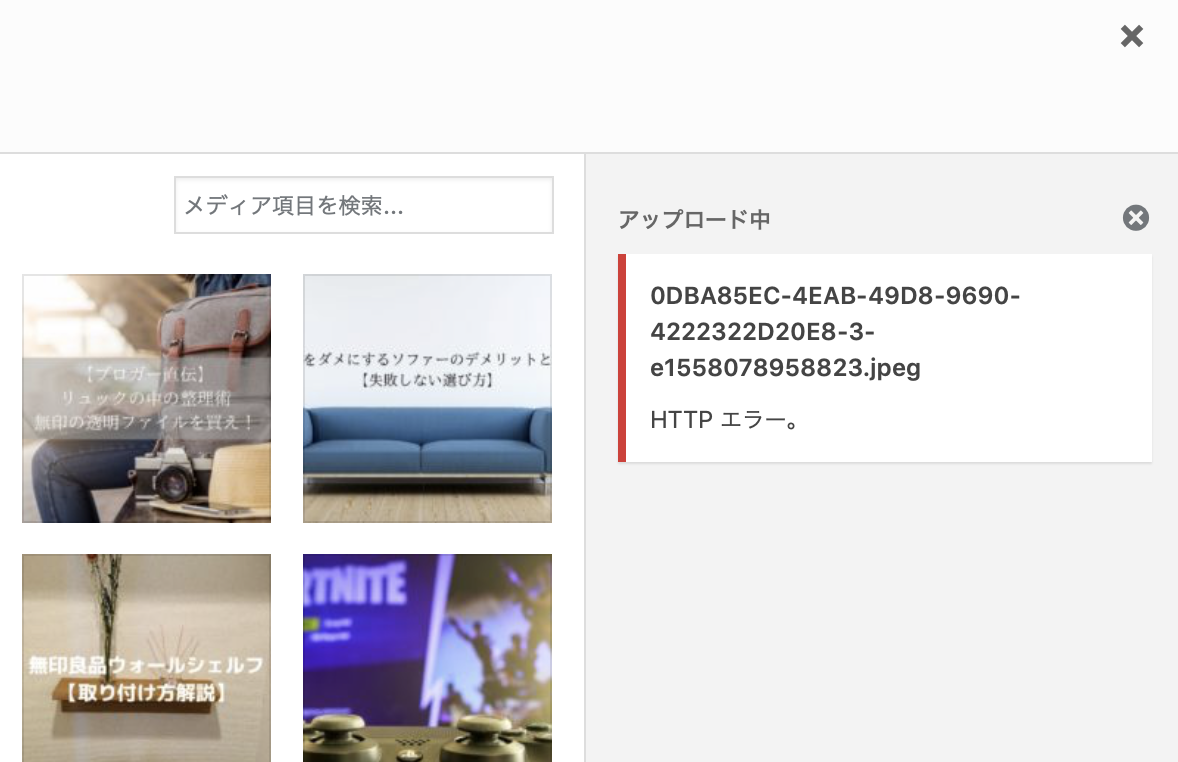Dismiss the アップロード中 upload errors panel
This screenshot has height=762, width=1178.
tap(1136, 218)
